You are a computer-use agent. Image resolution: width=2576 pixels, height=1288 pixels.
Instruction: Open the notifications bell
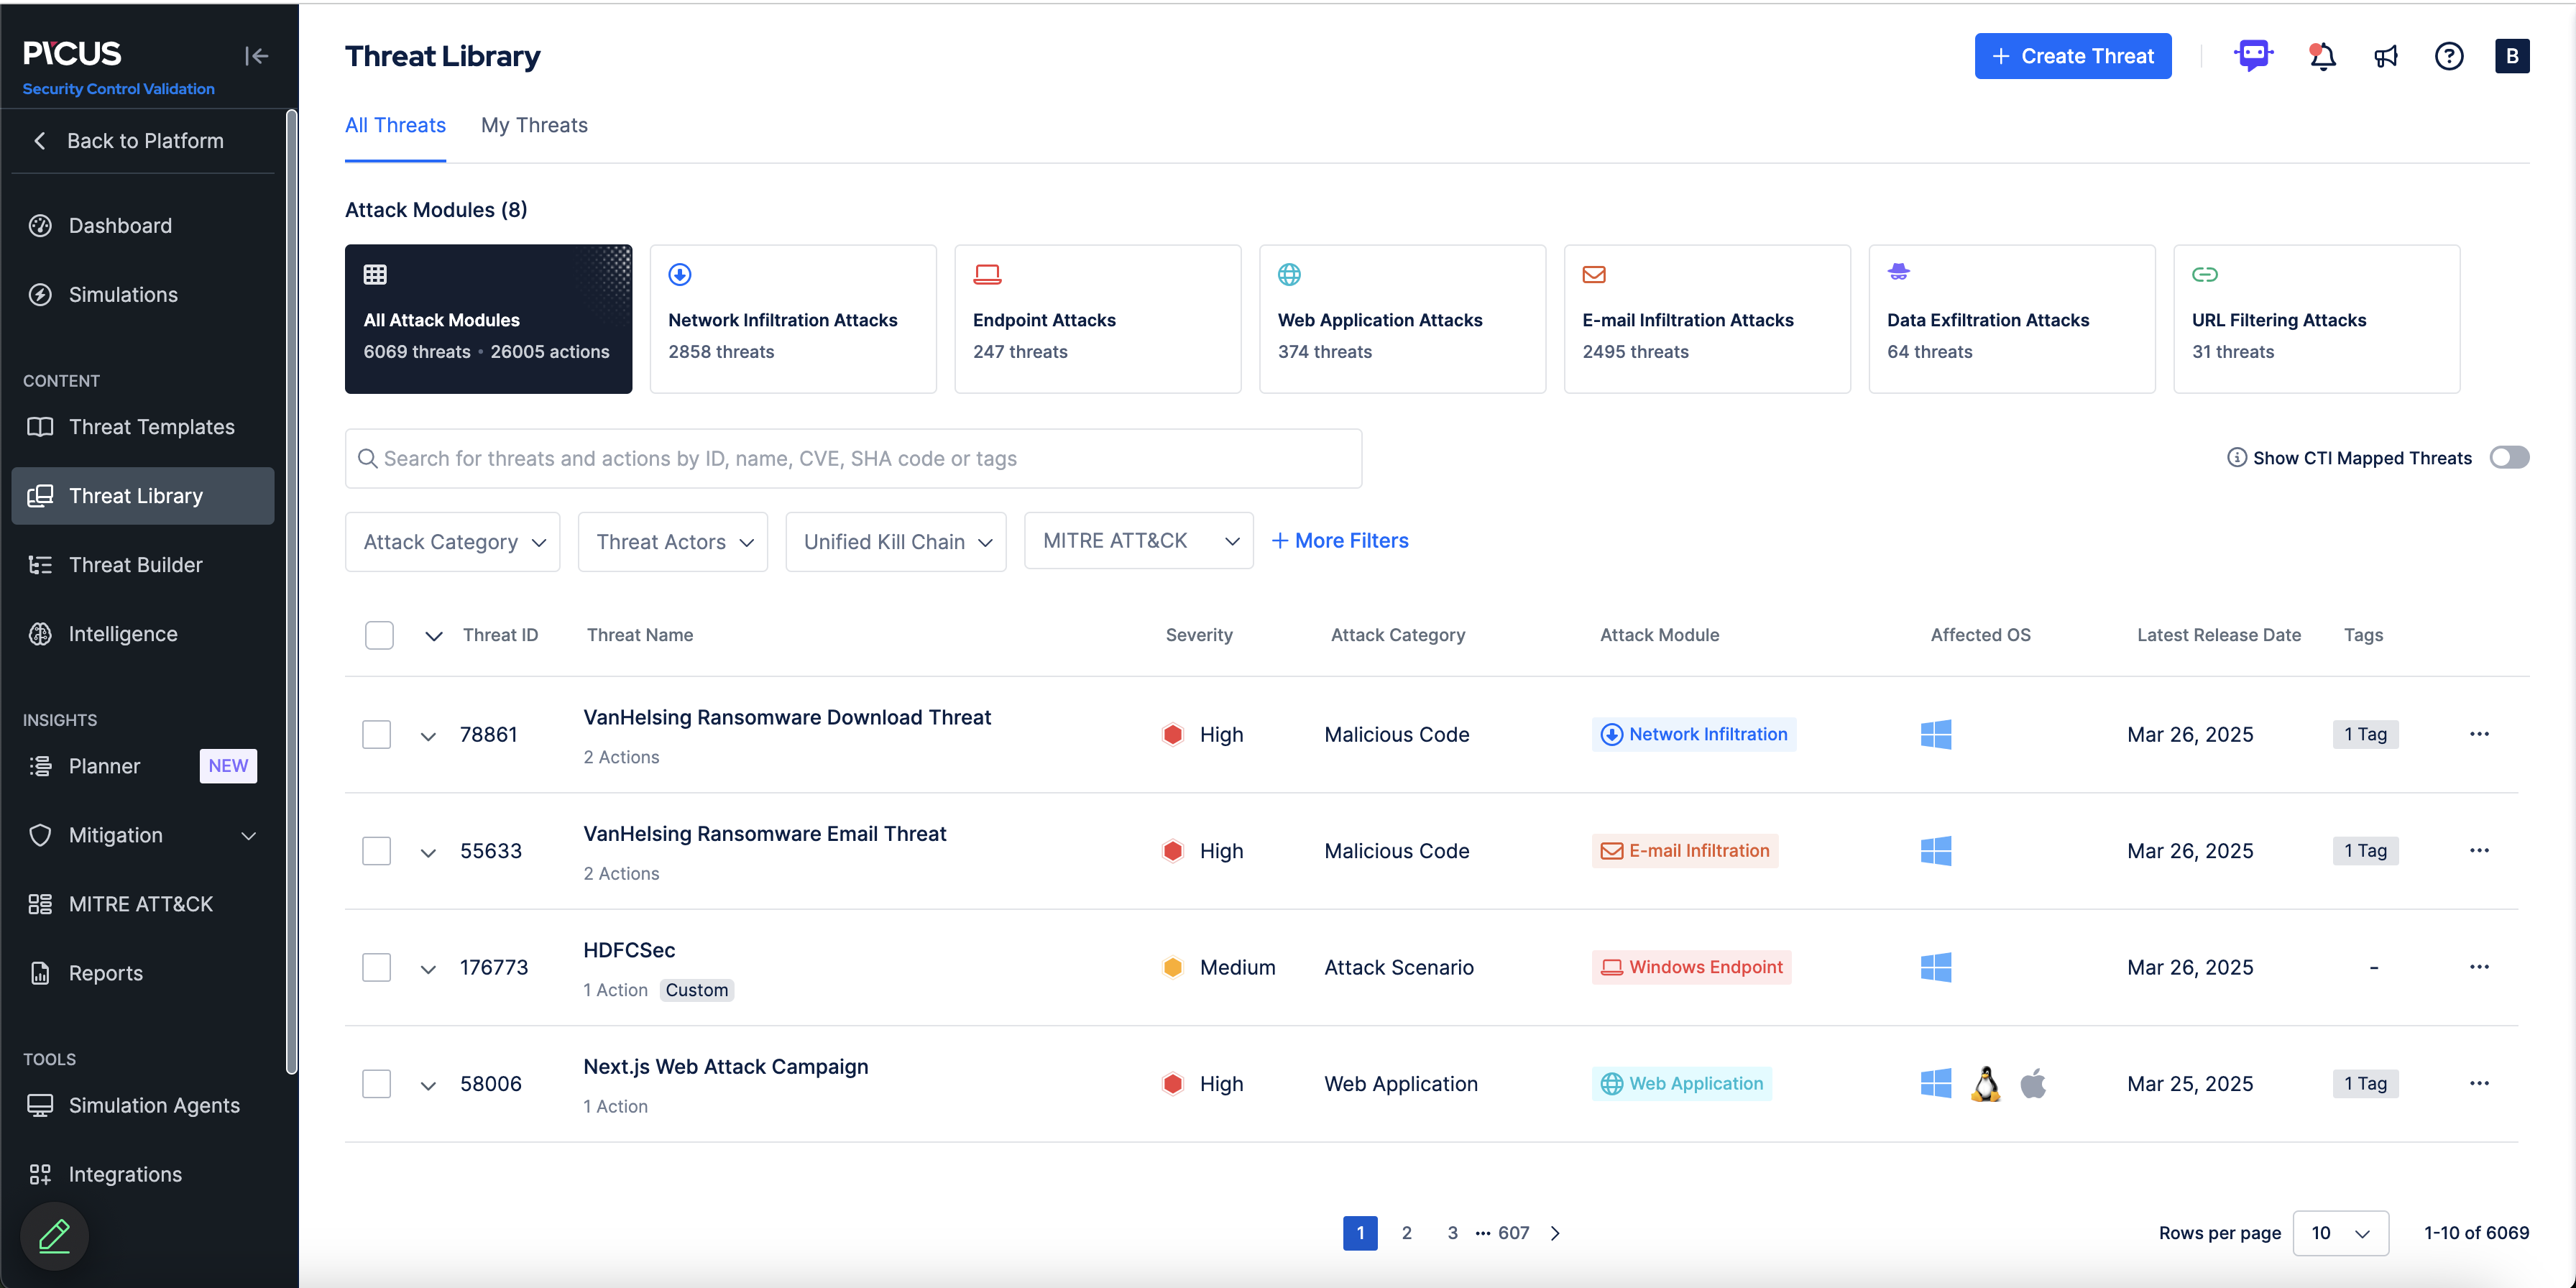coord(2322,56)
